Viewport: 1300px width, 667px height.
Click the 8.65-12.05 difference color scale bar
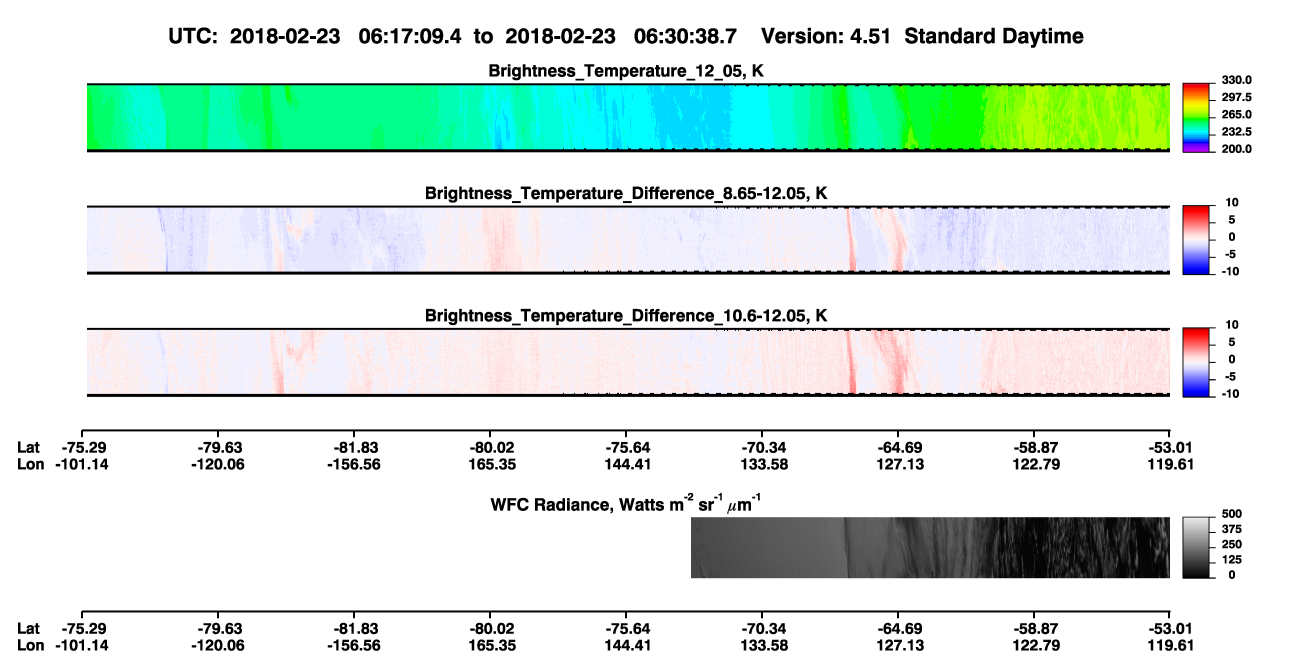[x=1196, y=240]
